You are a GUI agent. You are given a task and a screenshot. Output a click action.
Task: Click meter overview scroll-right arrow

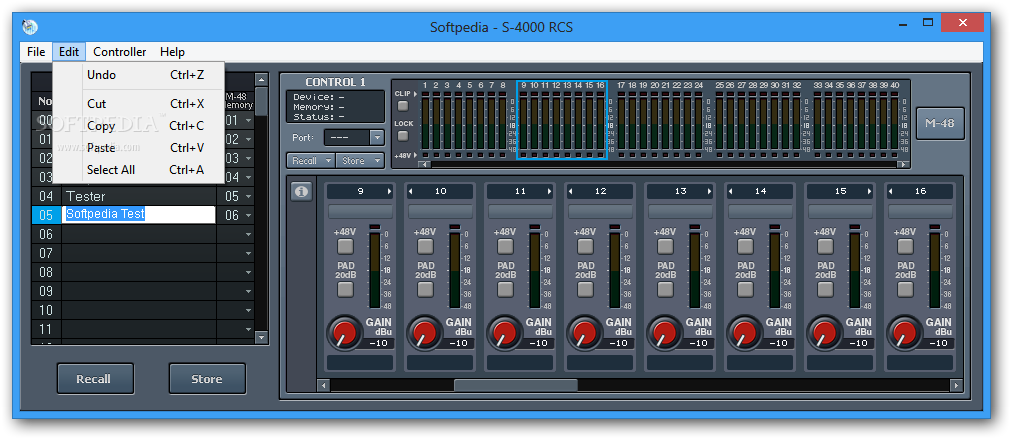point(903,164)
